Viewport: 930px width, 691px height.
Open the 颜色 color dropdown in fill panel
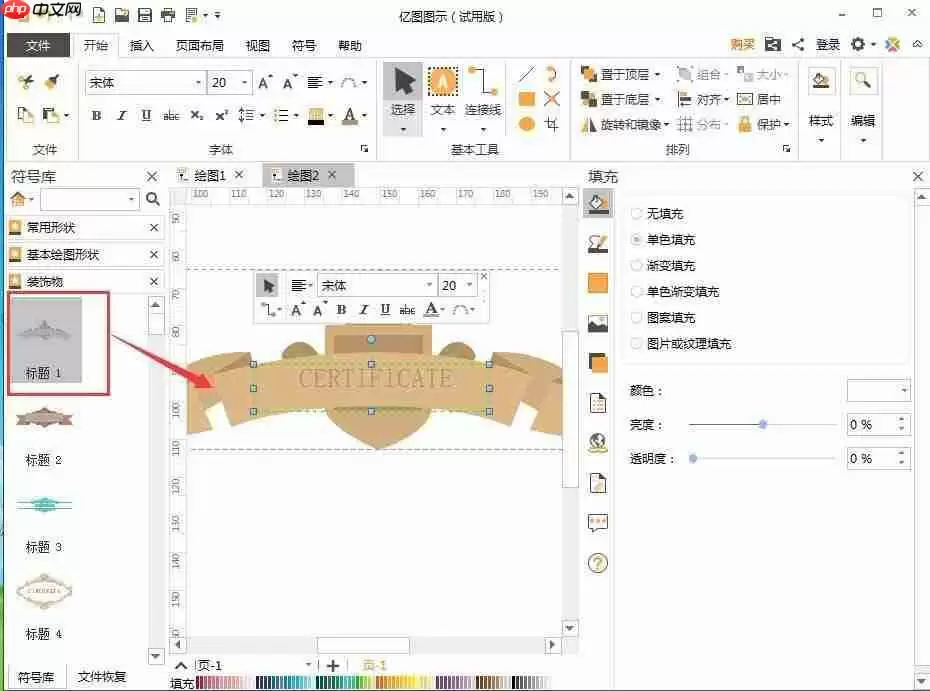[x=878, y=390]
